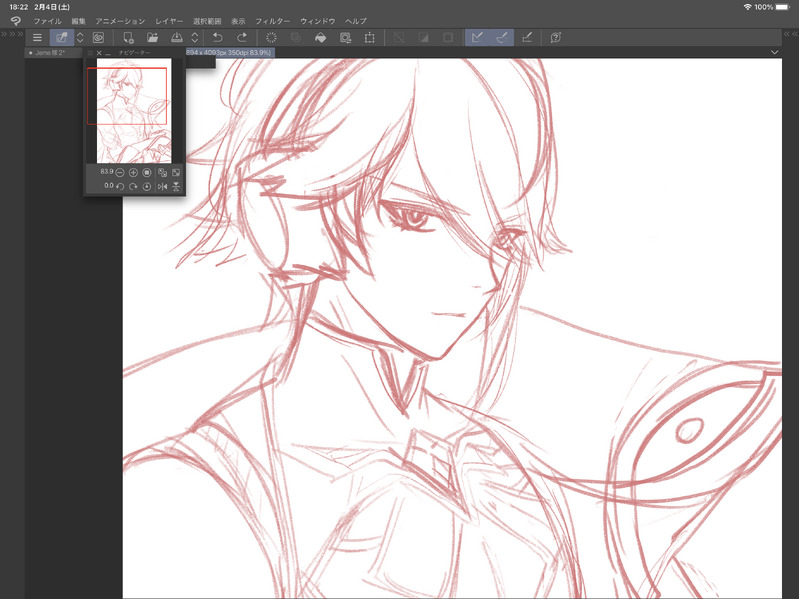Rotate canvas left in navigator

click(120, 186)
